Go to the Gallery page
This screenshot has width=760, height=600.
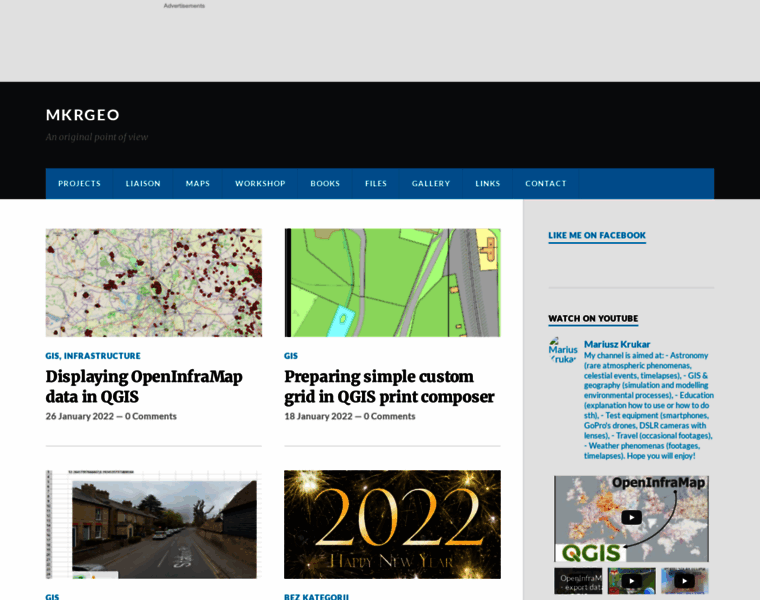tap(431, 184)
